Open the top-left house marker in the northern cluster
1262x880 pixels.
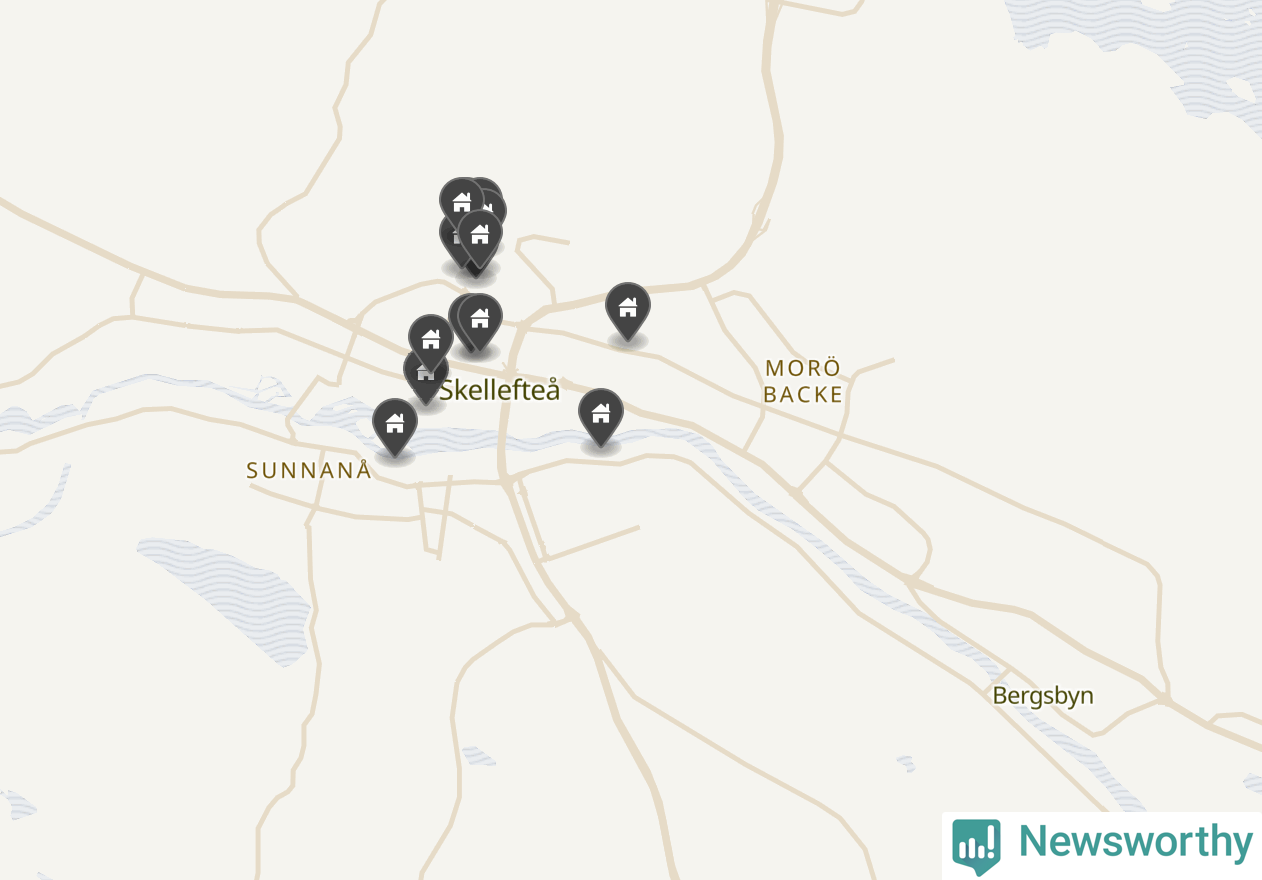click(460, 201)
